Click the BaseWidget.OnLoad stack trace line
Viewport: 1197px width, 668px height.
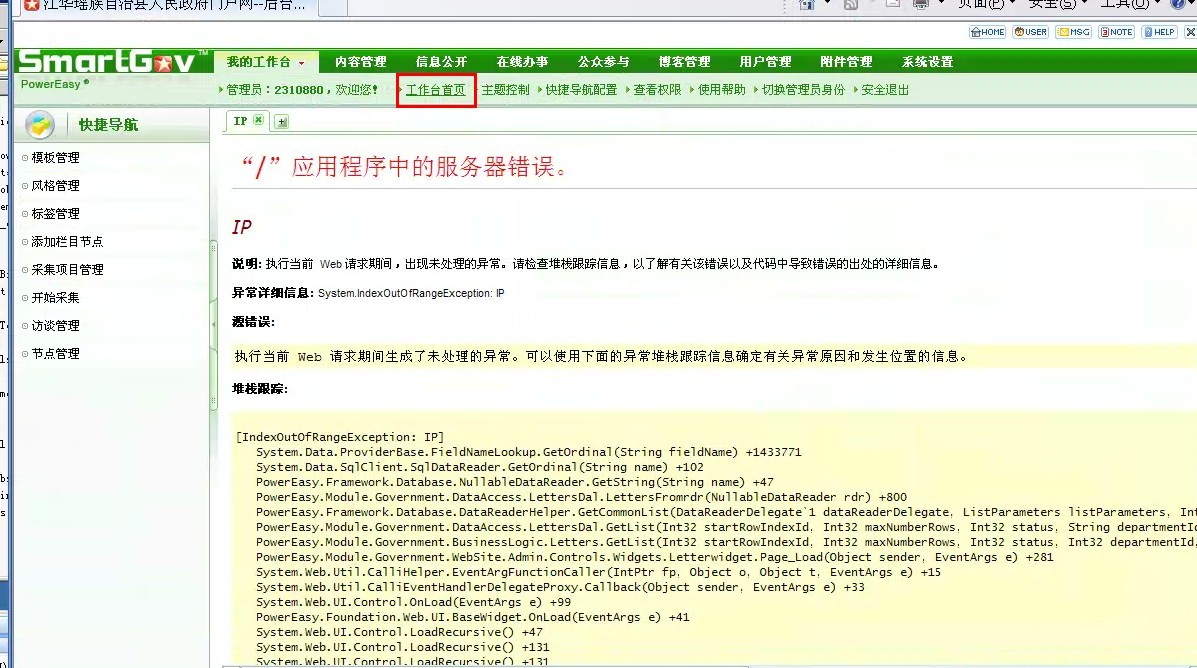coord(473,617)
